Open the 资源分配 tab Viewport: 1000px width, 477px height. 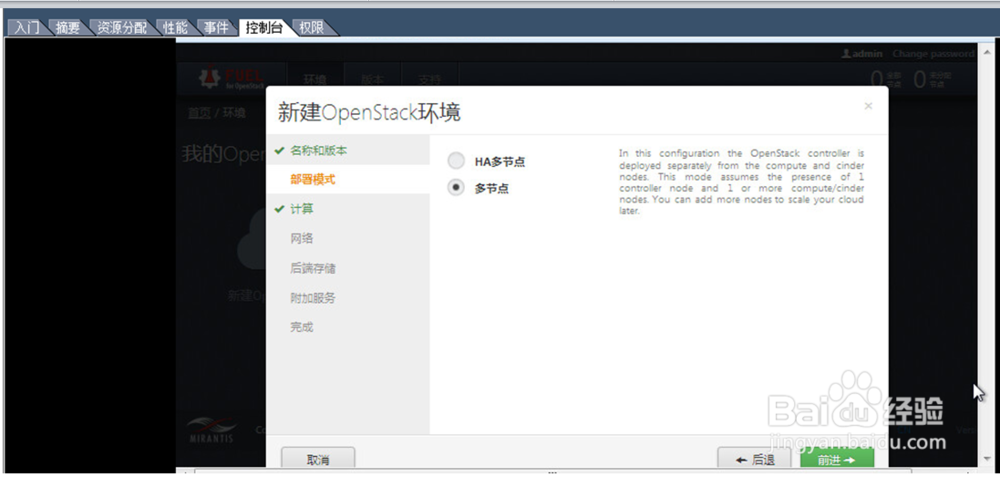[122, 27]
